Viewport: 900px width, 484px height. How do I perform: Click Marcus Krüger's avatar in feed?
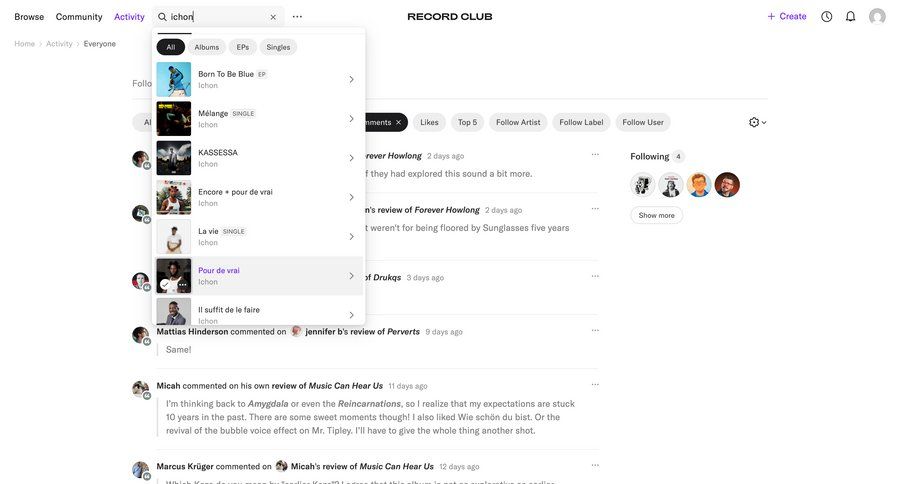pyautogui.click(x=141, y=470)
